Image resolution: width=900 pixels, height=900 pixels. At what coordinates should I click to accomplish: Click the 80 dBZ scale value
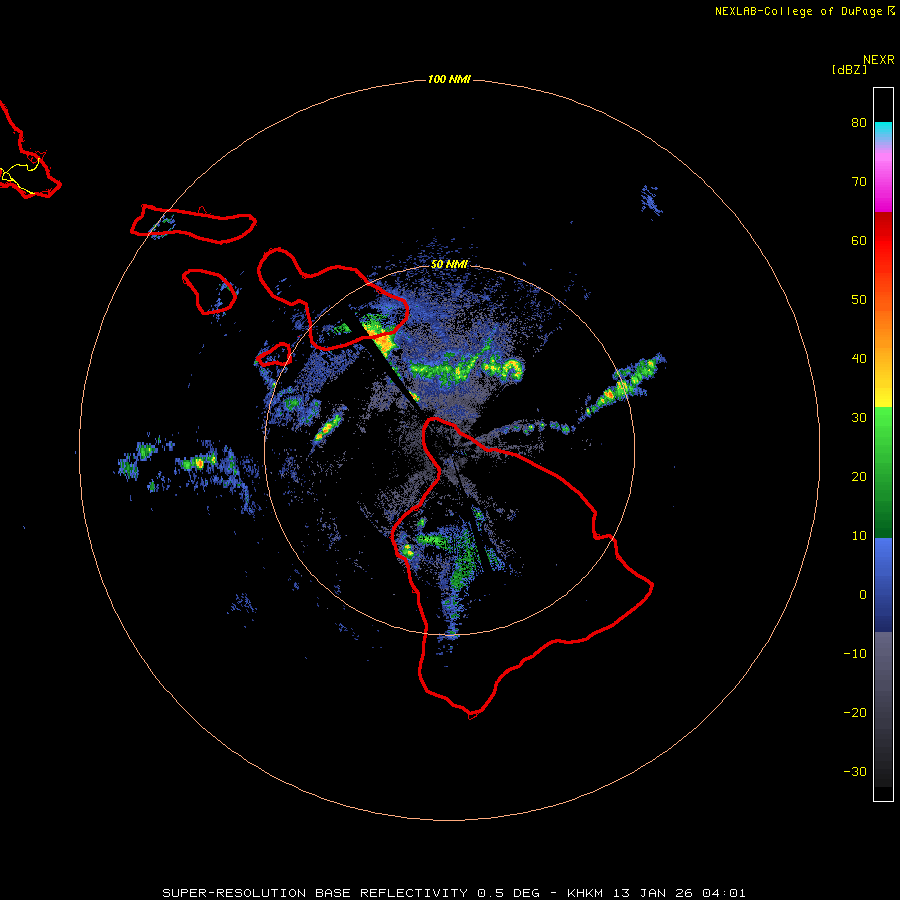pos(859,123)
